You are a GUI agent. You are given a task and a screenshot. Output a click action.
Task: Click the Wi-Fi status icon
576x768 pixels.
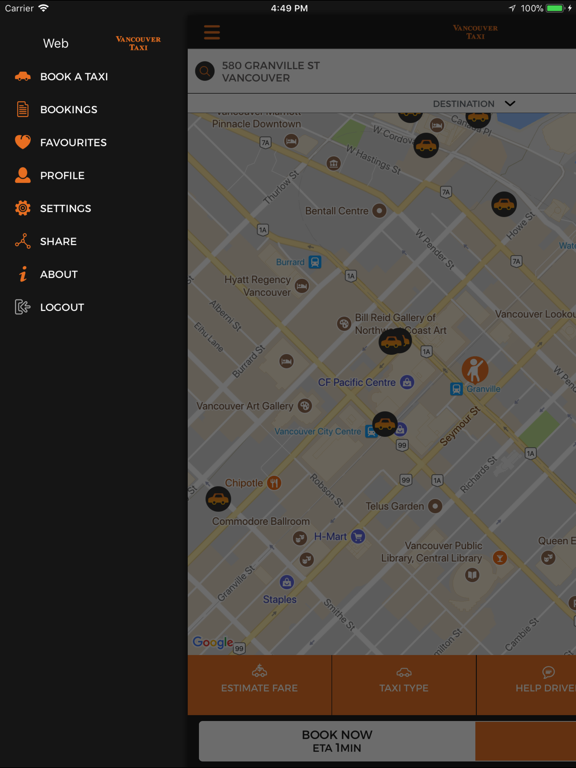click(44, 8)
